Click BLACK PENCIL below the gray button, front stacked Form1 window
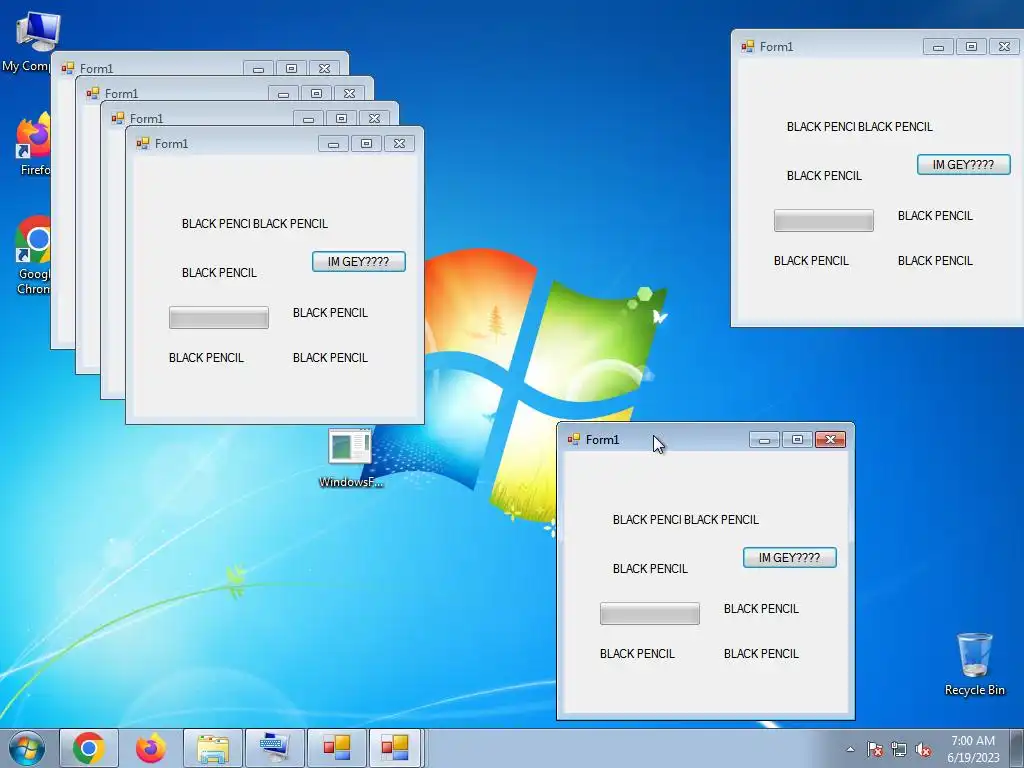The image size is (1024, 768). tap(206, 358)
